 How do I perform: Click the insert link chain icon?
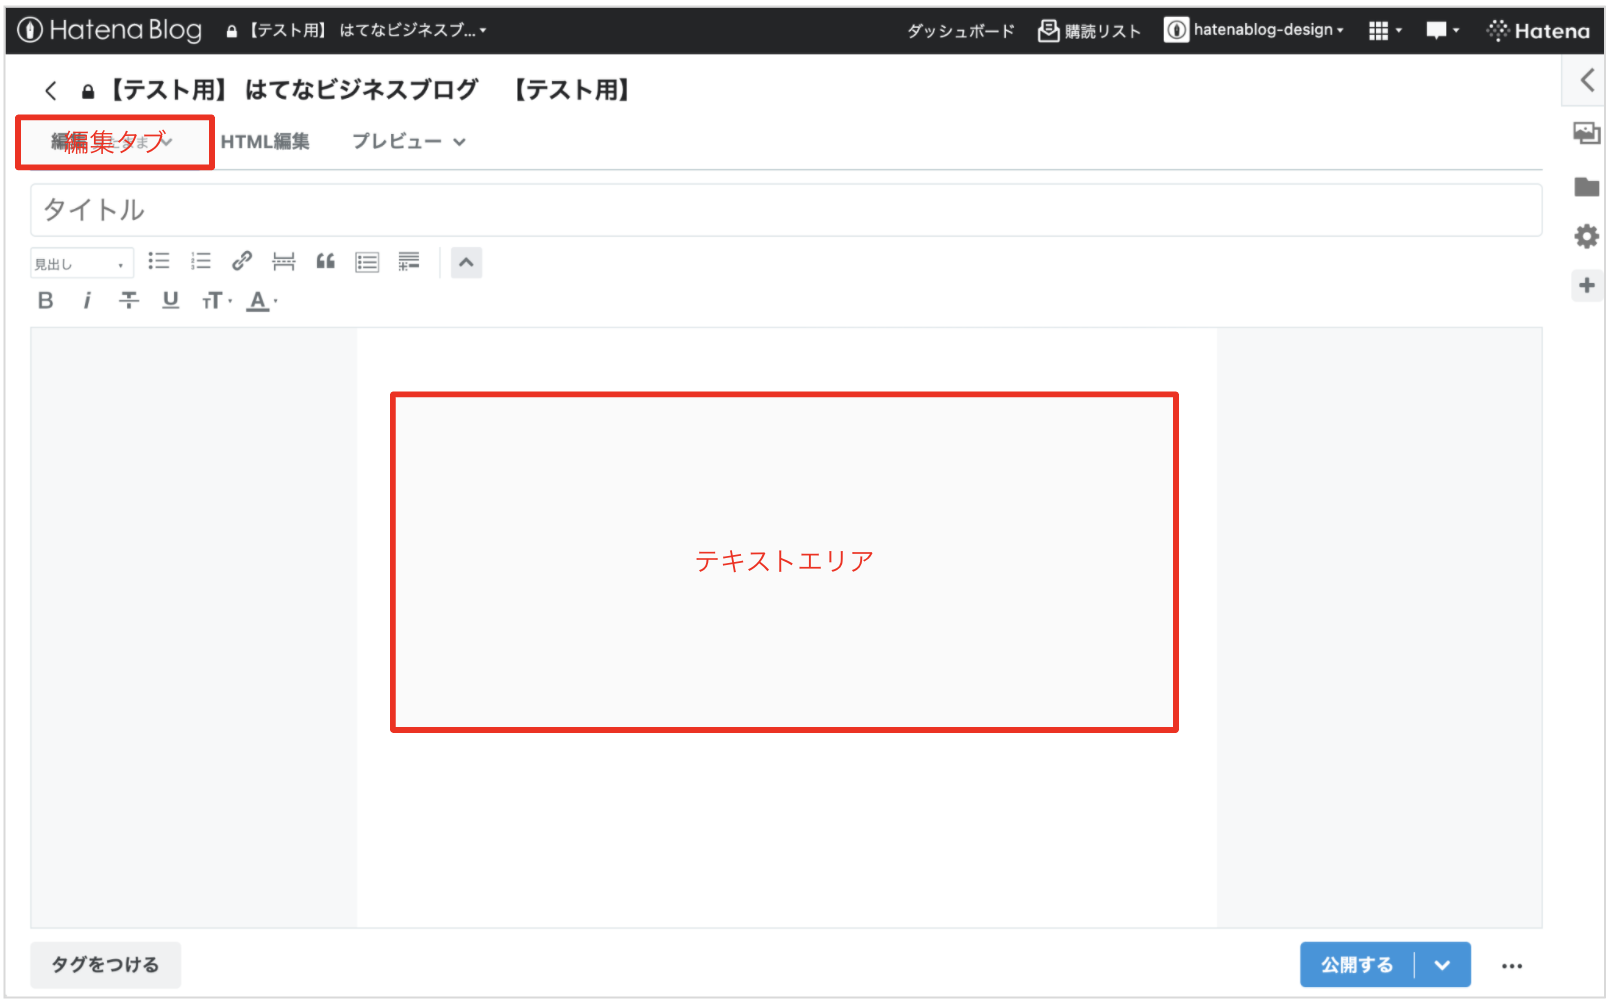[x=242, y=262]
